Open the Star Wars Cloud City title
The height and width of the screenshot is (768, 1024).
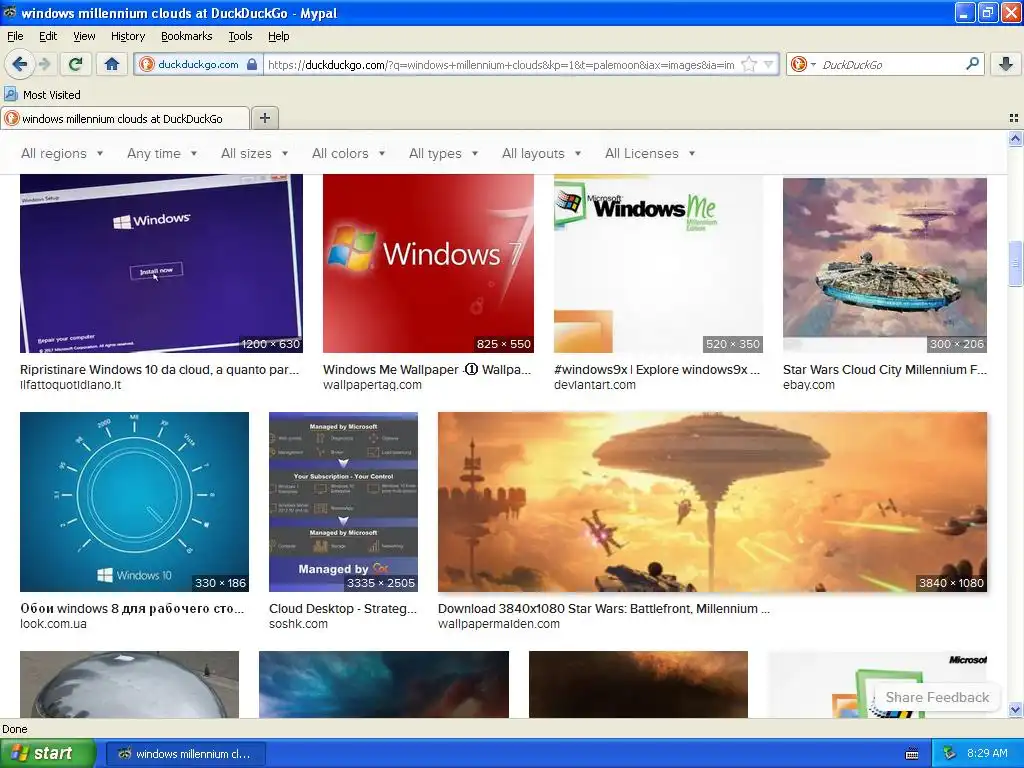[x=885, y=370]
